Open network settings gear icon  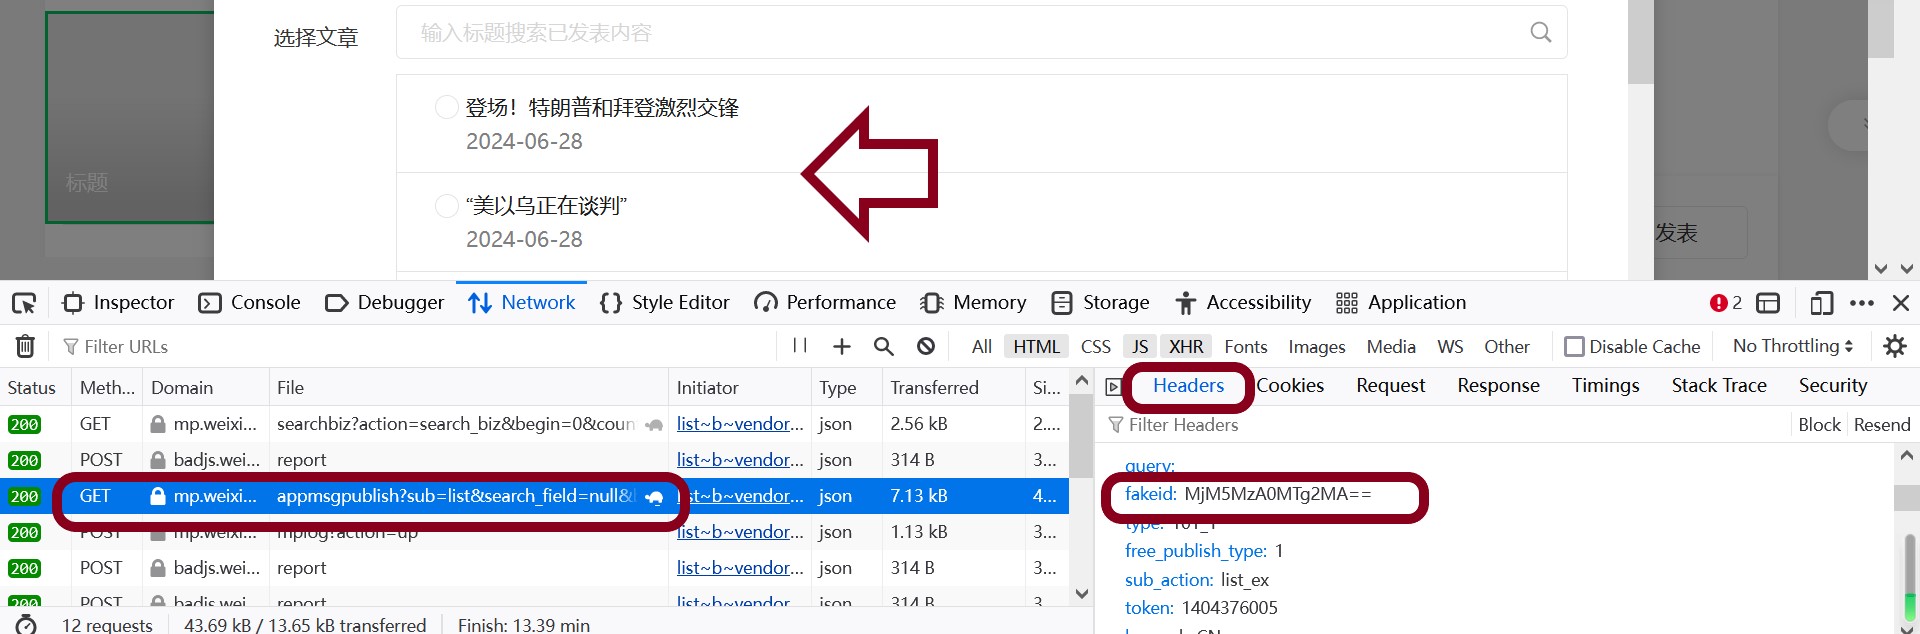tap(1894, 346)
